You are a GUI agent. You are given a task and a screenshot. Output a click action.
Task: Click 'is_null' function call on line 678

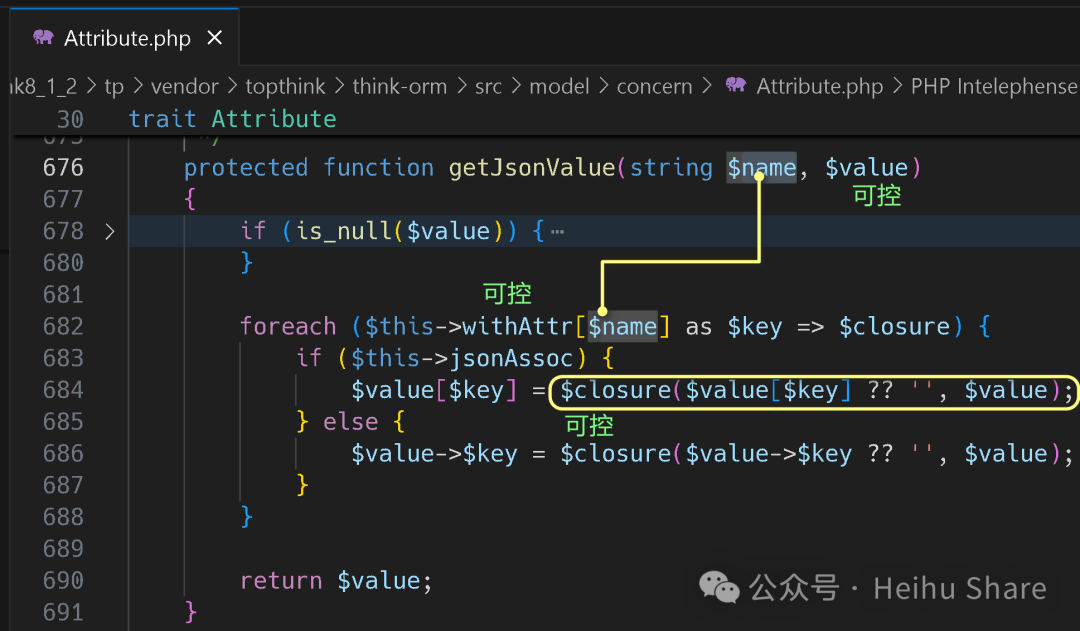coord(344,231)
